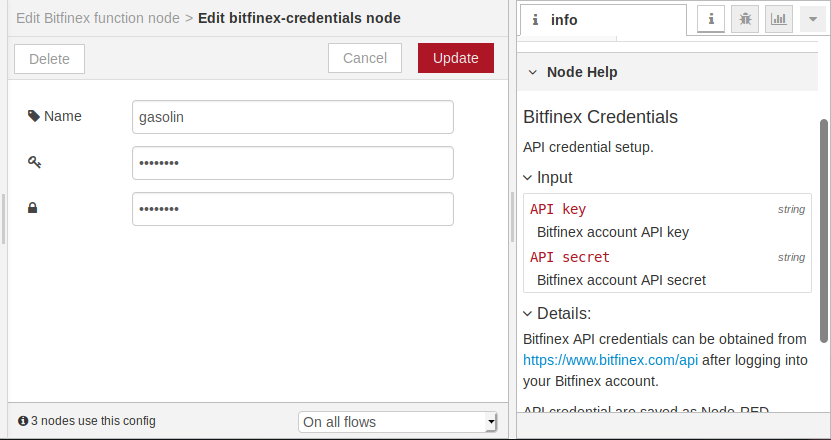Open the sidebar tab list dropdown arrow

click(x=810, y=19)
